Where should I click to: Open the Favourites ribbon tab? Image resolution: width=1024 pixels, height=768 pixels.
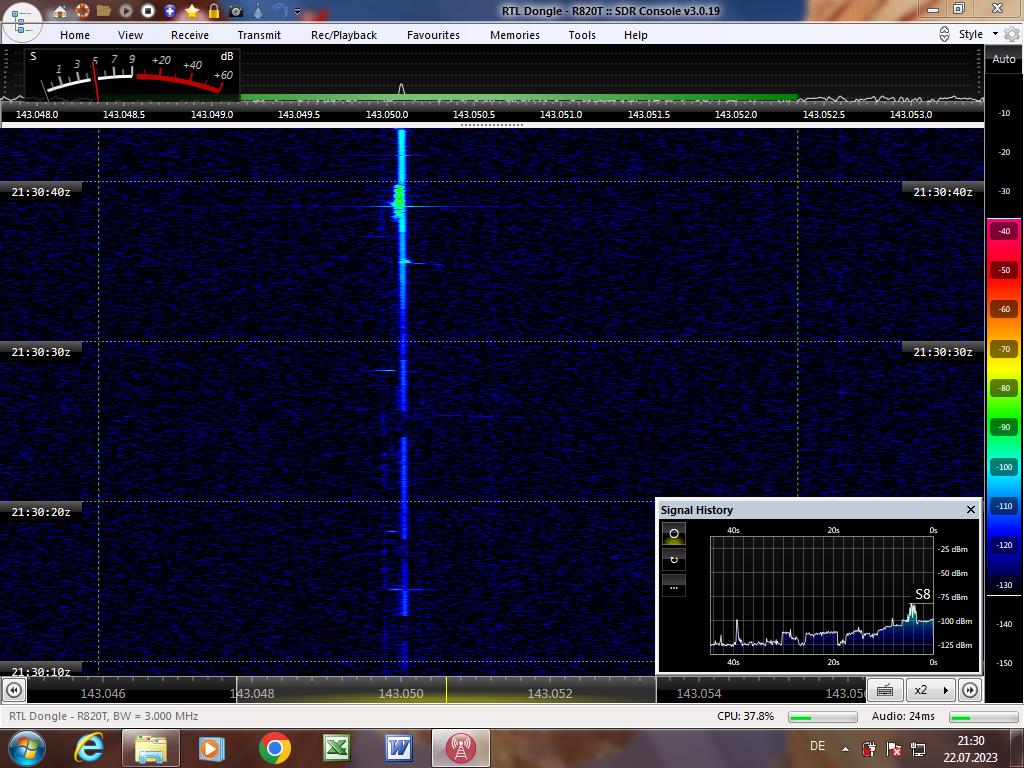tap(434, 35)
